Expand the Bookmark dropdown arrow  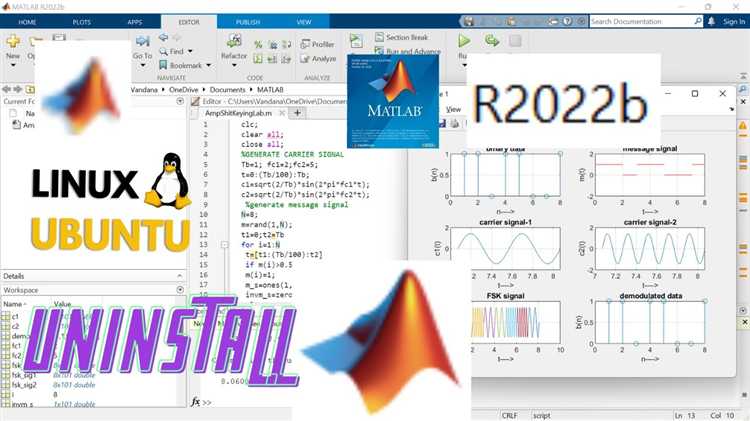(x=209, y=65)
